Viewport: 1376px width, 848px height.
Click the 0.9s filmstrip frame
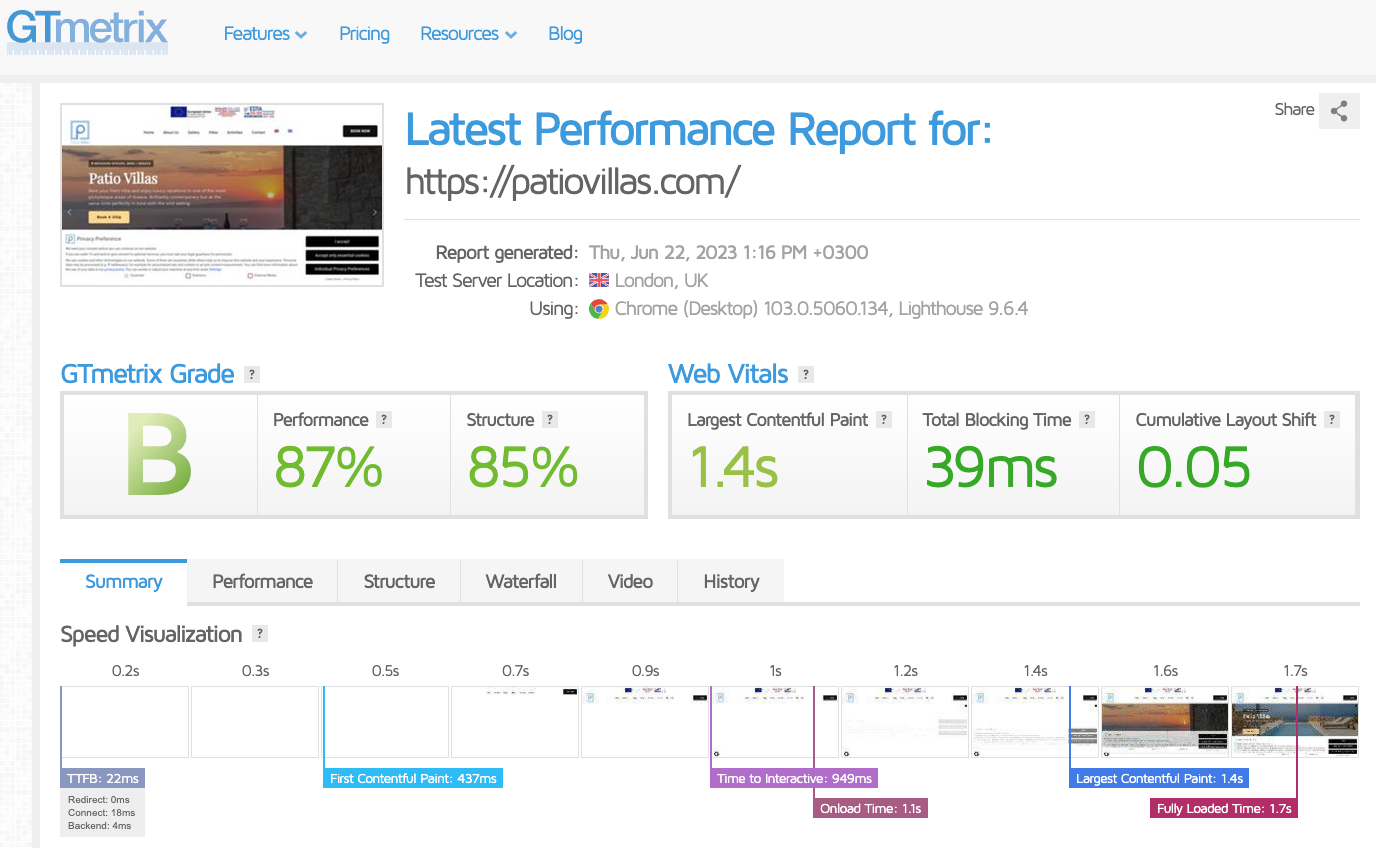pos(645,722)
